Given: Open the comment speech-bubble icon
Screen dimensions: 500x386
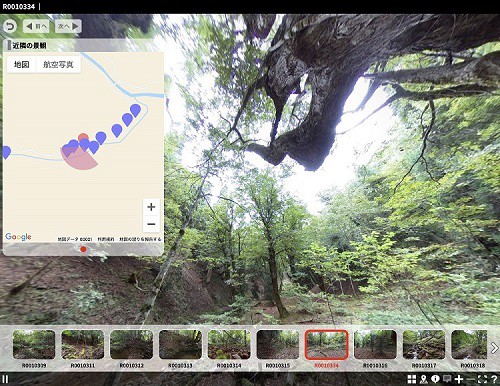Looking at the screenshot, I should pos(447,379).
